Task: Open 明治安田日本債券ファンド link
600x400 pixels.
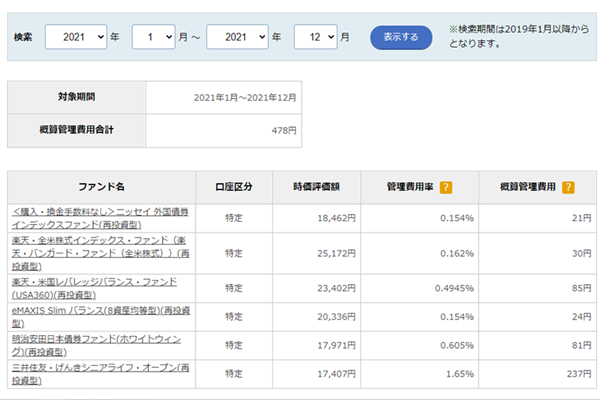Action: [100, 346]
